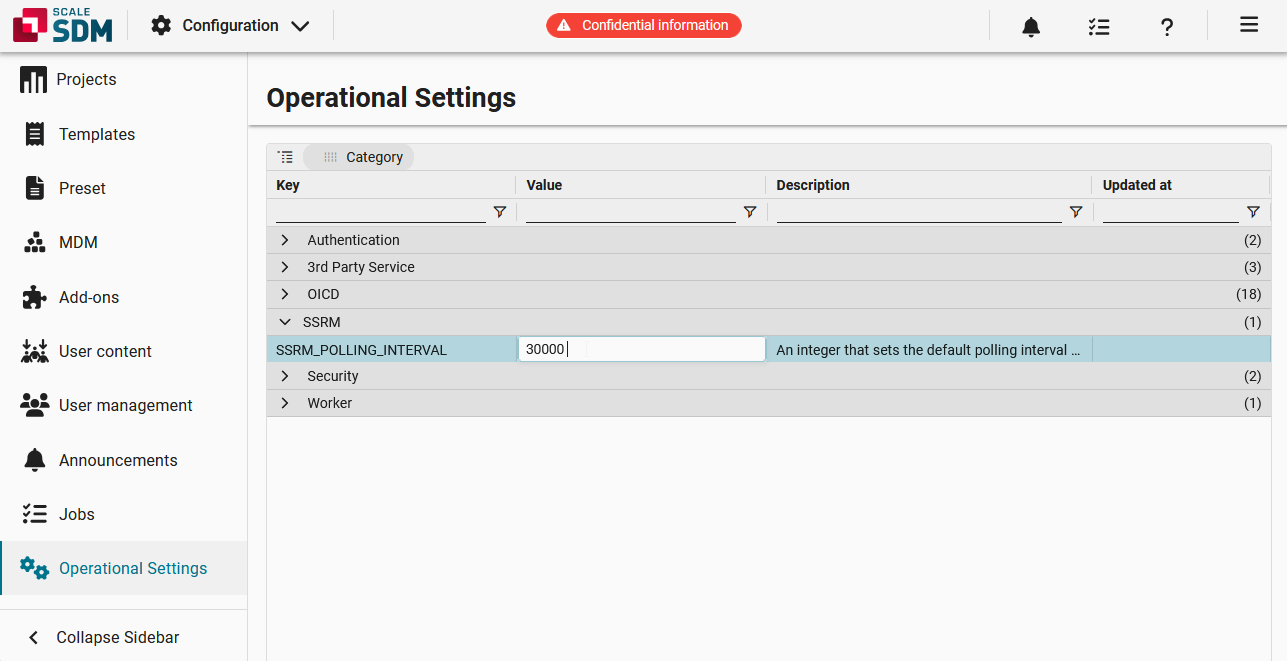Open the help question mark icon

1166,27
